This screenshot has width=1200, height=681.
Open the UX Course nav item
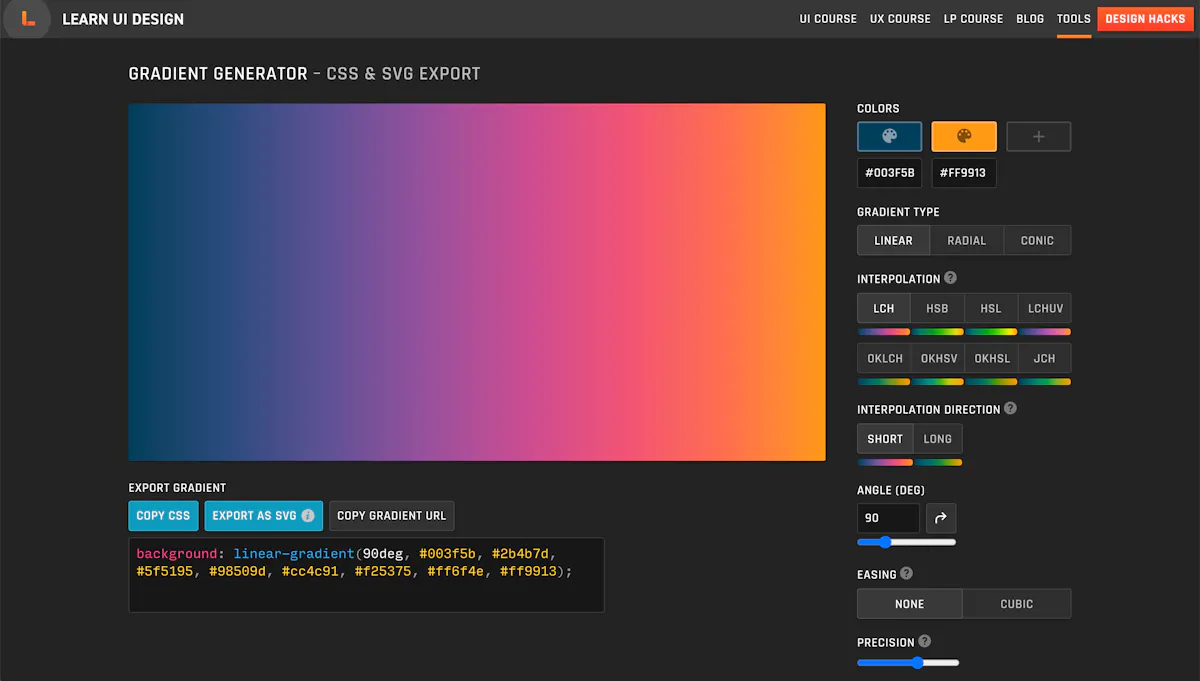[x=900, y=19]
